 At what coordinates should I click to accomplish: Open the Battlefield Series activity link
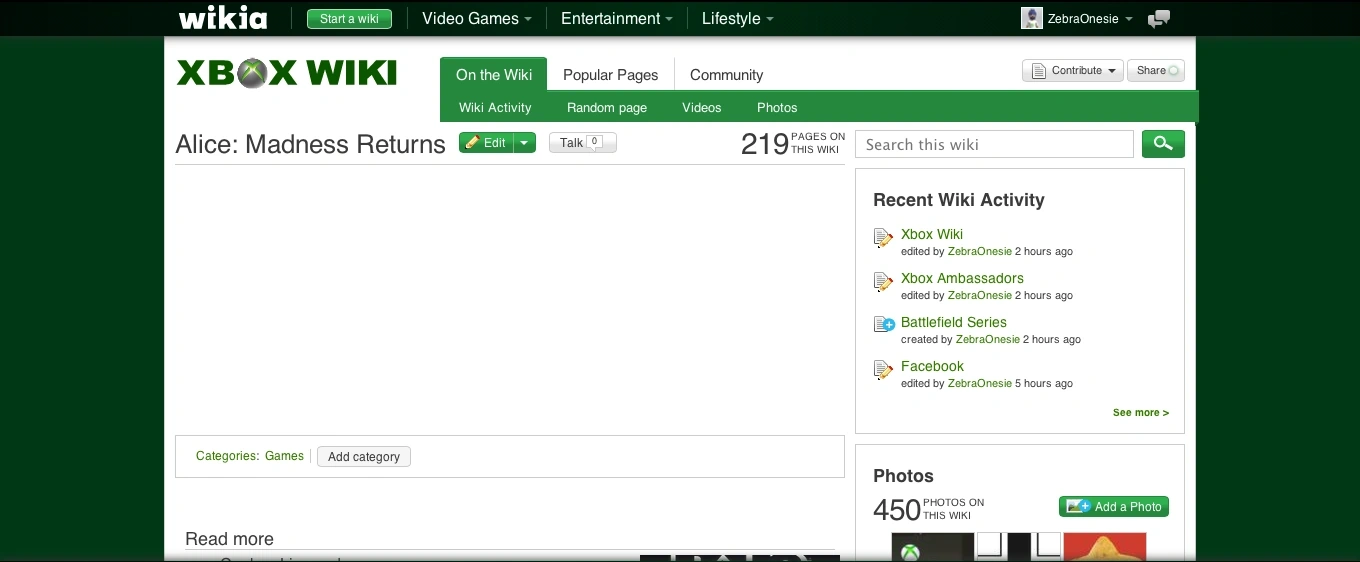click(954, 322)
